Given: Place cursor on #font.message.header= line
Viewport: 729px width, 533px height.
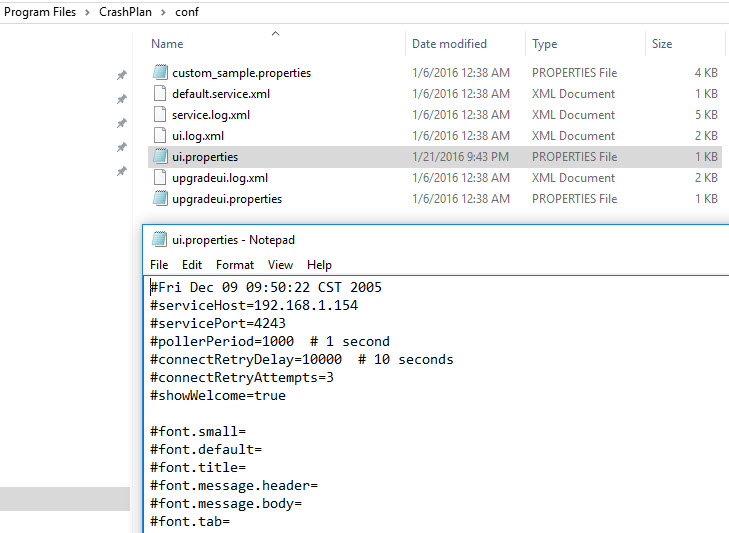Looking at the screenshot, I should pyautogui.click(x=234, y=486).
